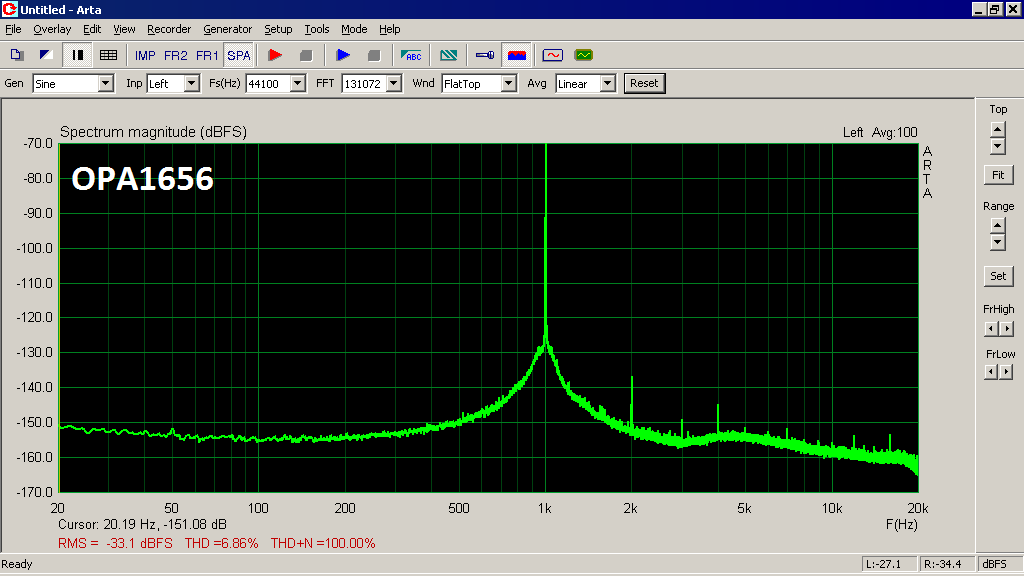Open the Wnd window type dropdown
This screenshot has height=576, width=1024.
[509, 84]
